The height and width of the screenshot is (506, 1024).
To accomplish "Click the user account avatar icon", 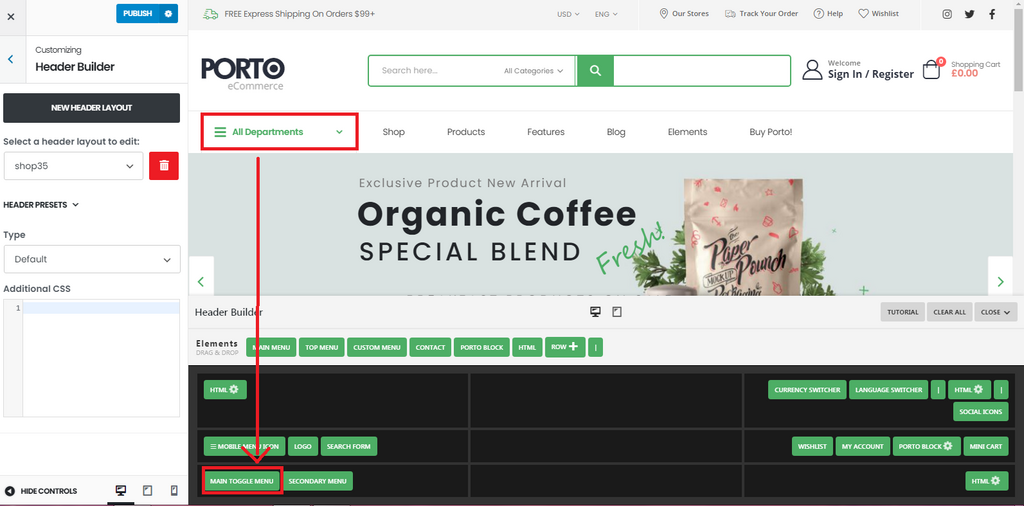I will (812, 70).
